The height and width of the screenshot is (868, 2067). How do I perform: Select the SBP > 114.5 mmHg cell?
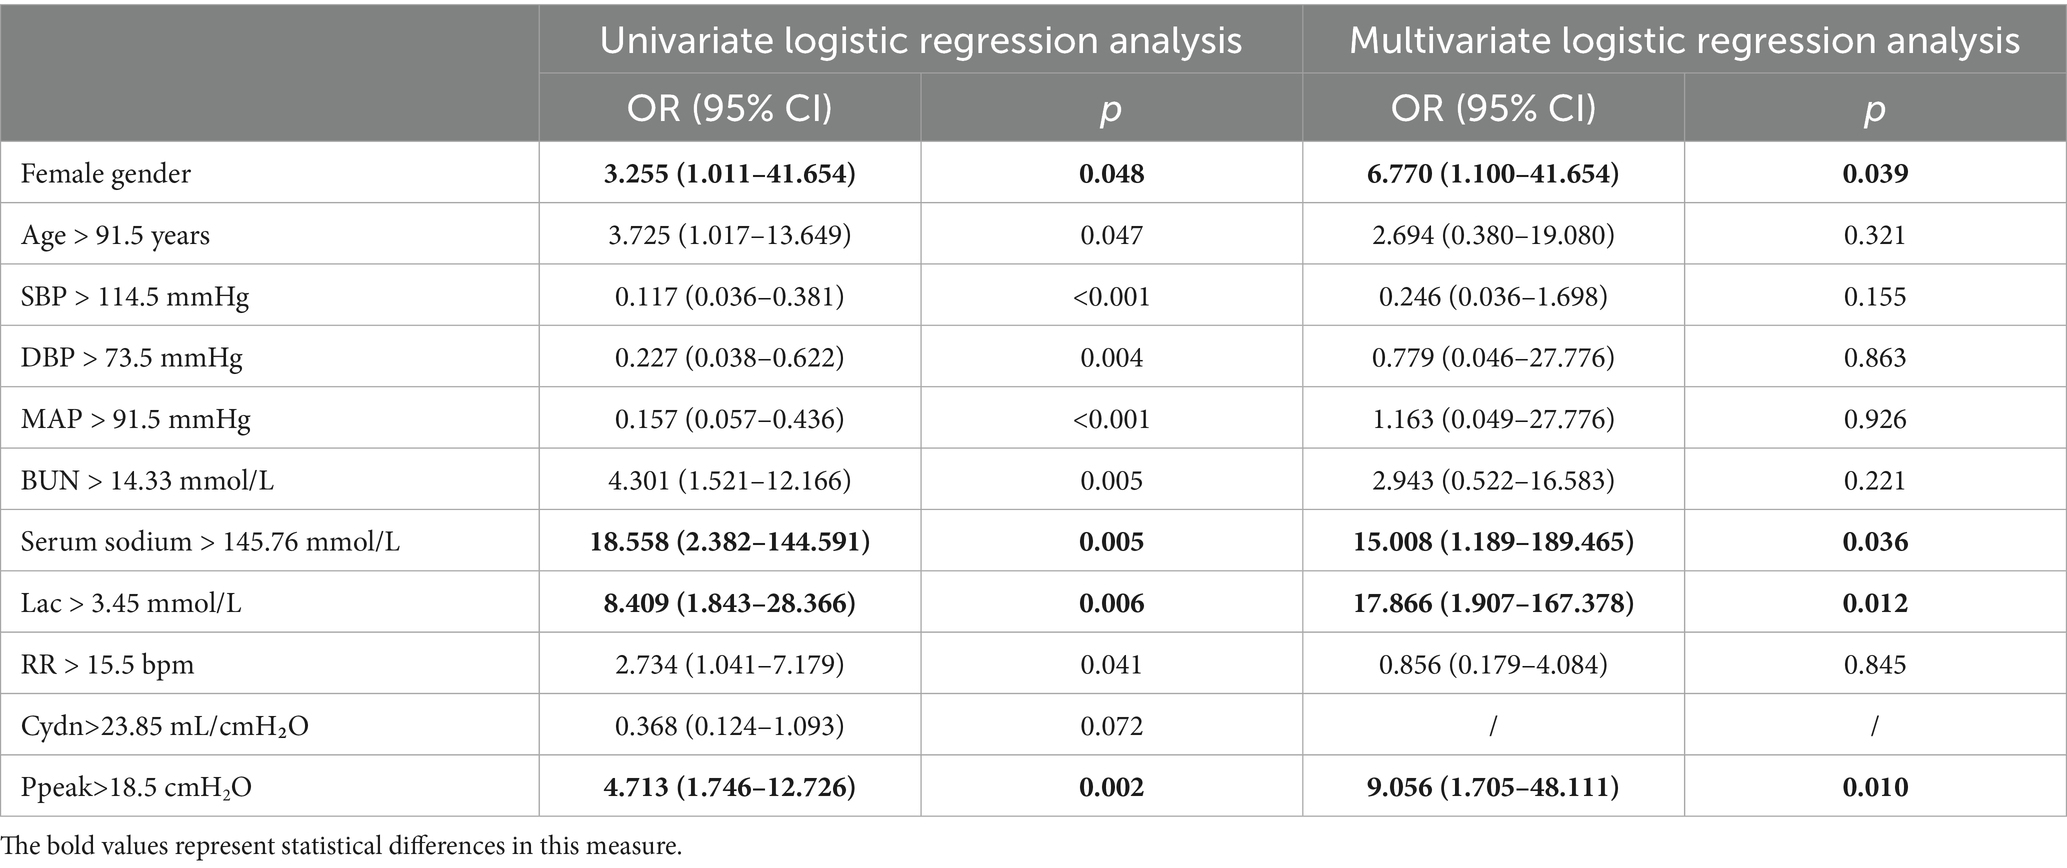coord(135,297)
